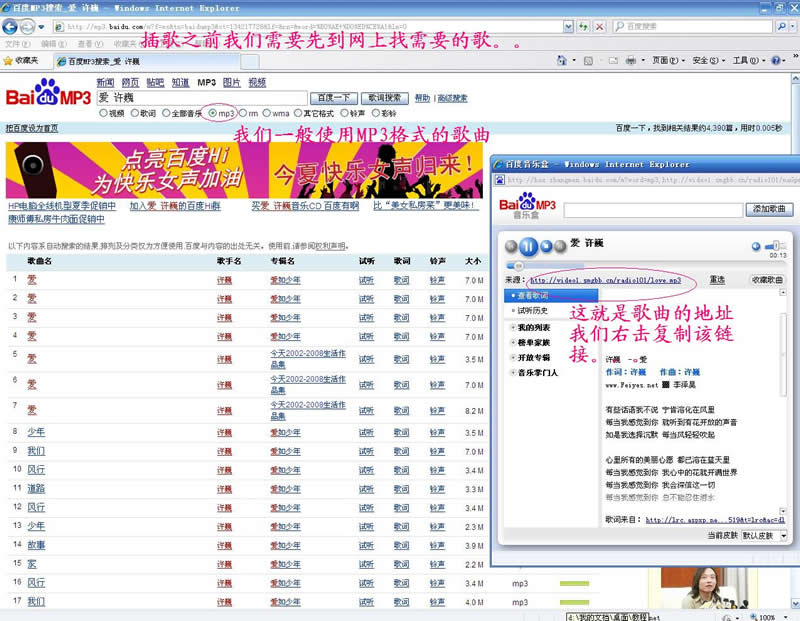This screenshot has width=800, height=621.
Task: Select 试听历史 in the music box sidebar
Action: point(532,311)
